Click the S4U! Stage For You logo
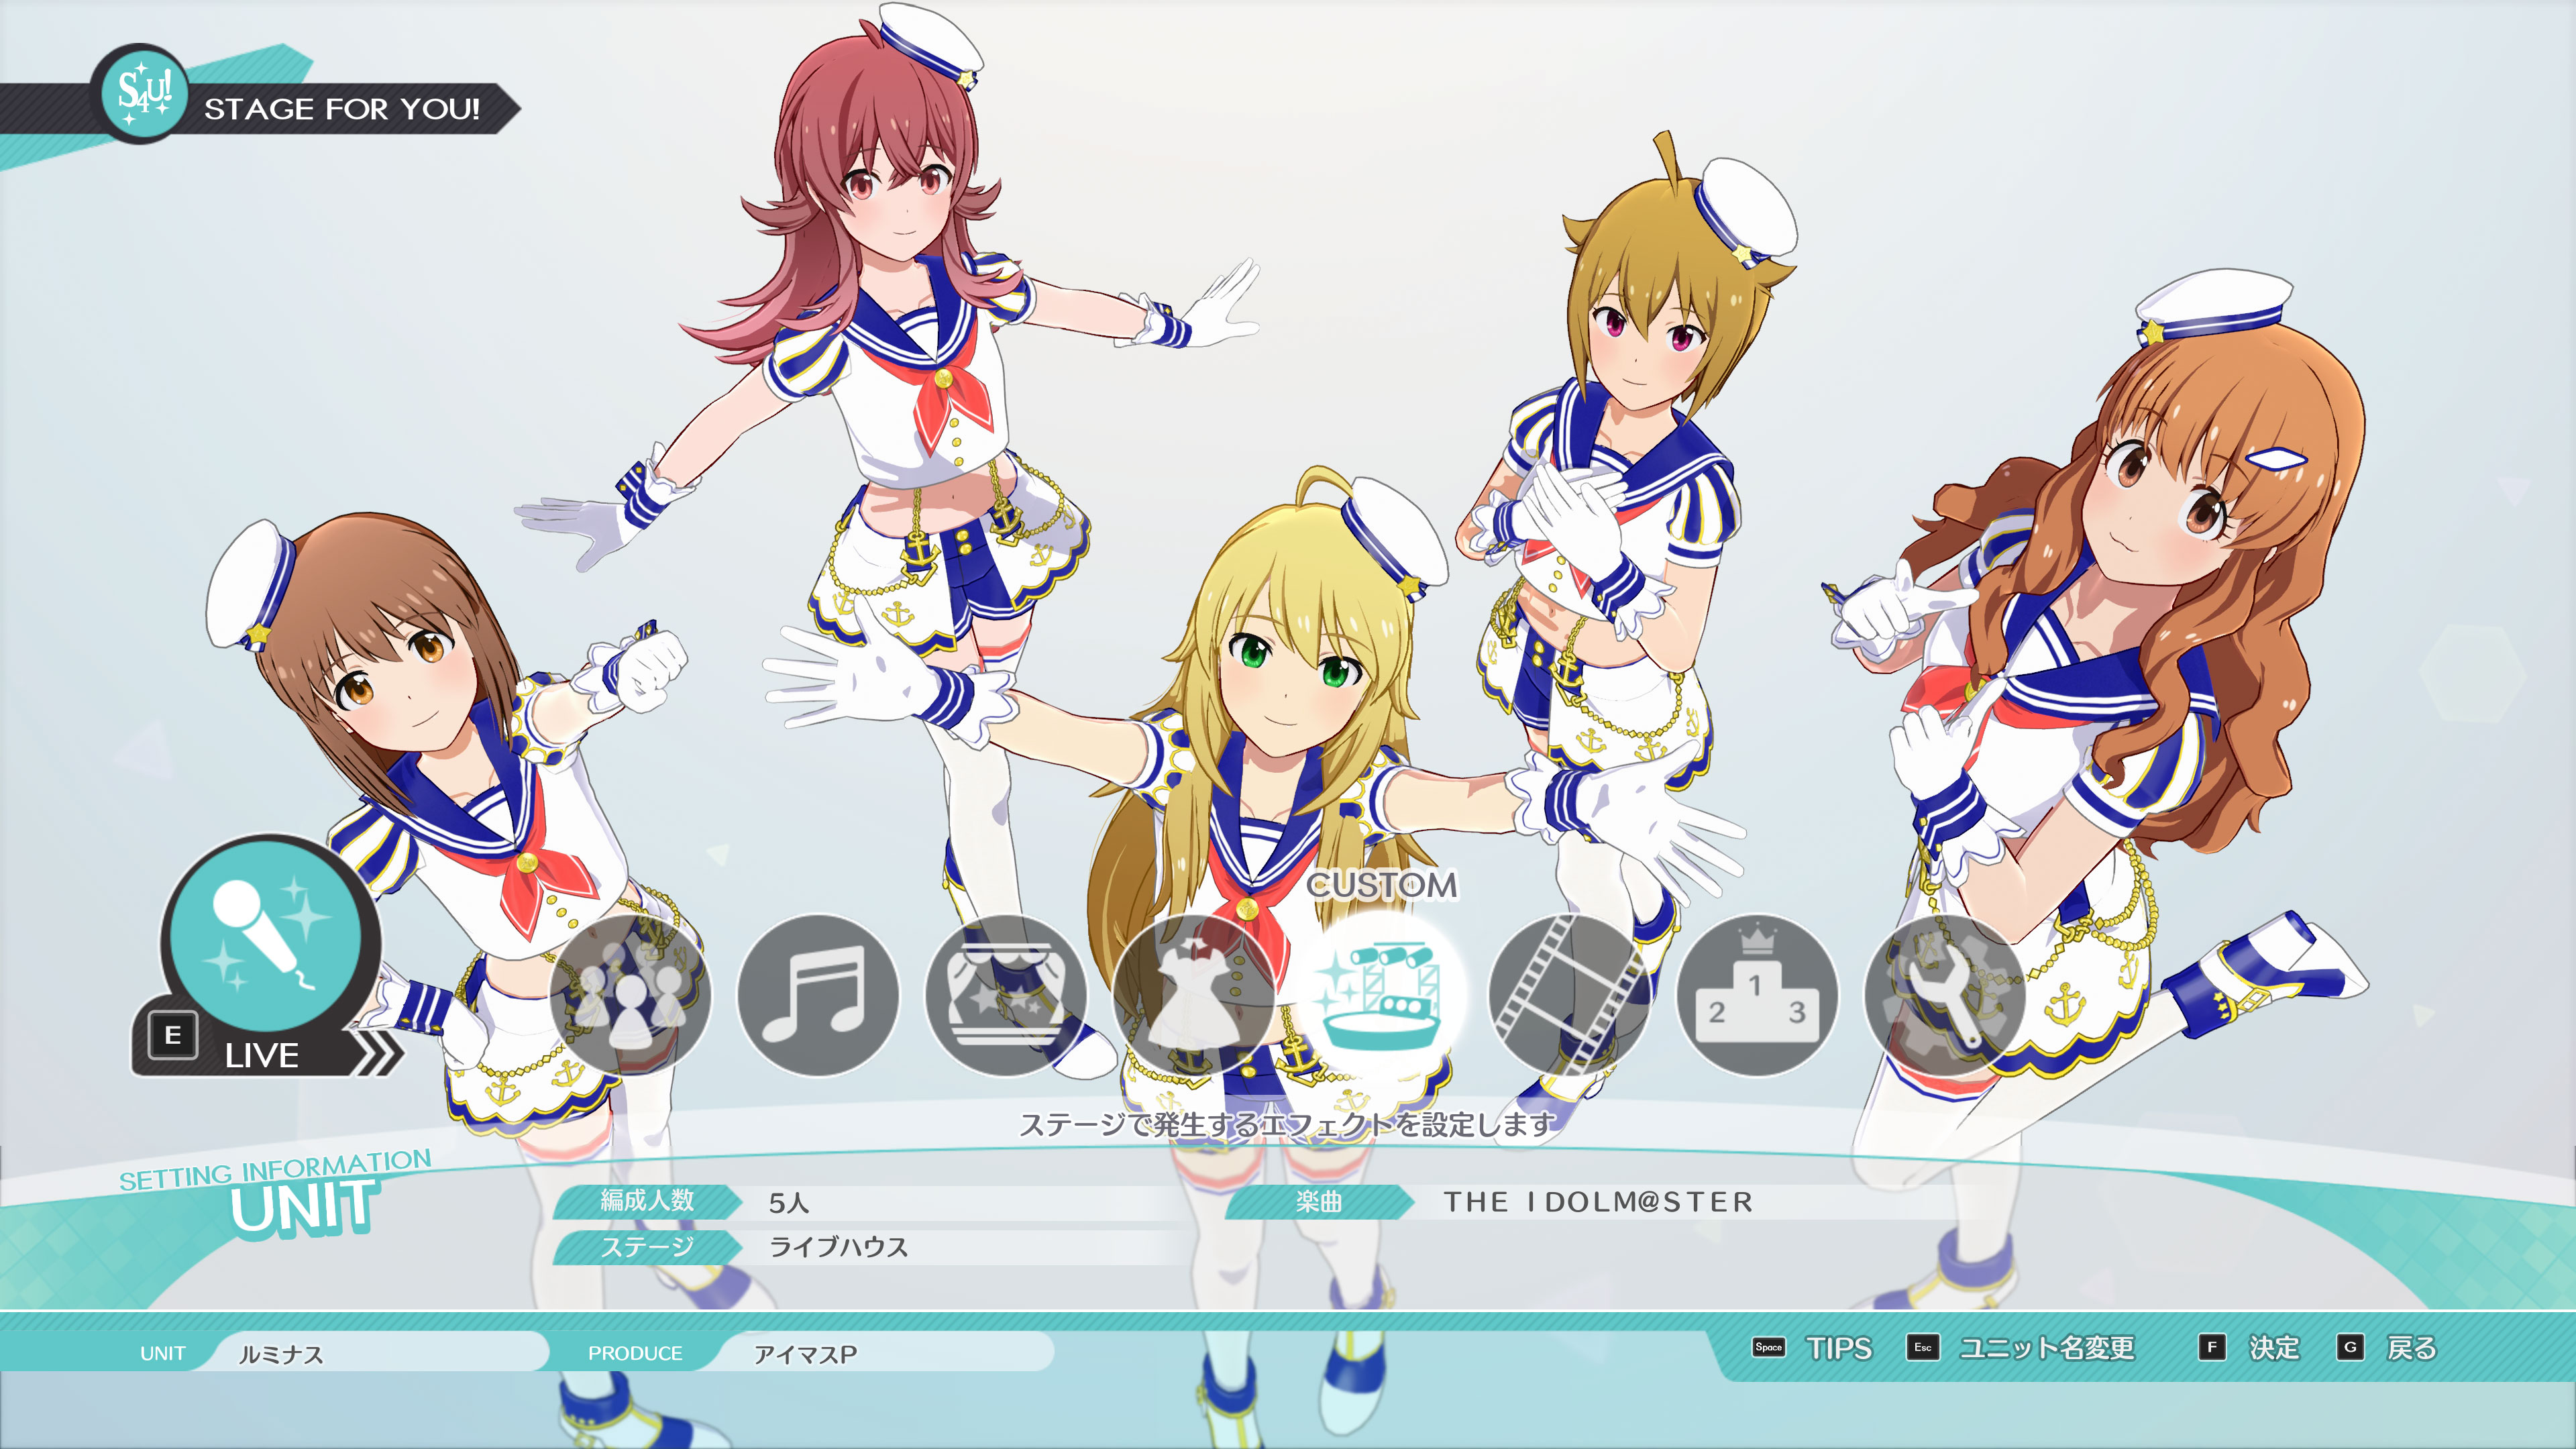This screenshot has width=2576, height=1449. [x=145, y=94]
